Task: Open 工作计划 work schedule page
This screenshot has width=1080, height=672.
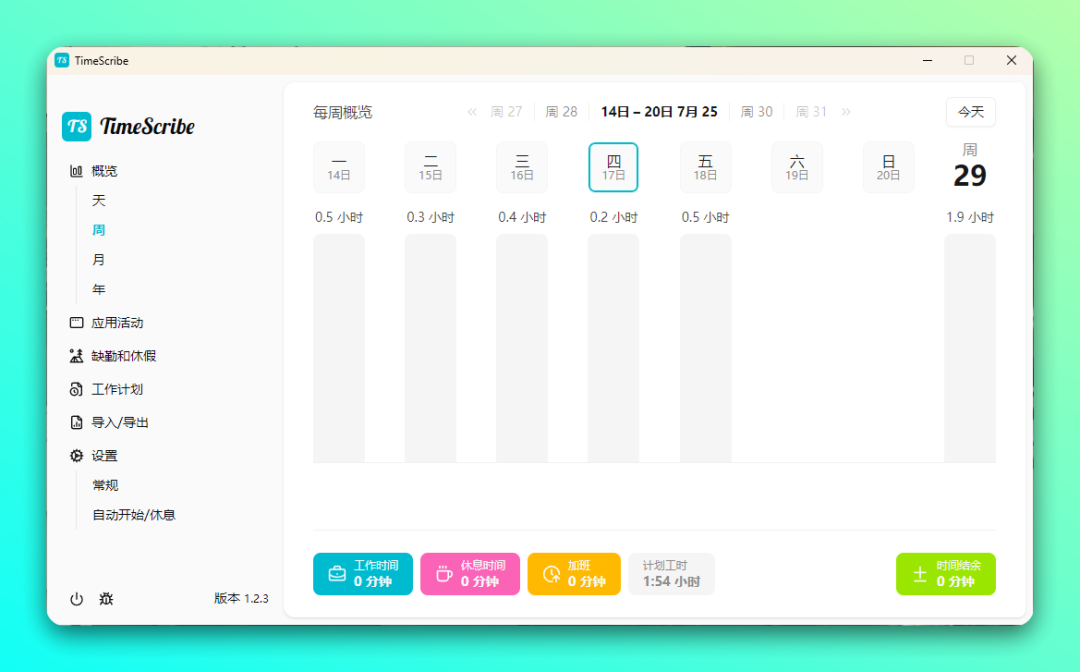Action: coord(117,390)
